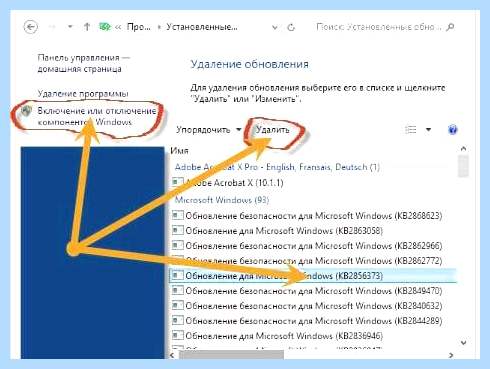Click the vertical scrollbar up arrow

(x=463, y=149)
